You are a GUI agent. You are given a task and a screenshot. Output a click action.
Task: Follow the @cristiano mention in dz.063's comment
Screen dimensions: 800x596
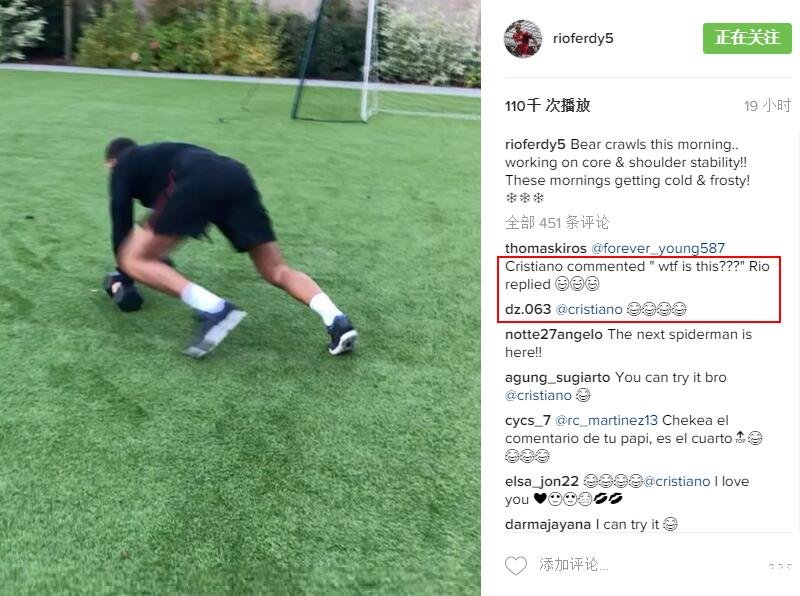589,310
